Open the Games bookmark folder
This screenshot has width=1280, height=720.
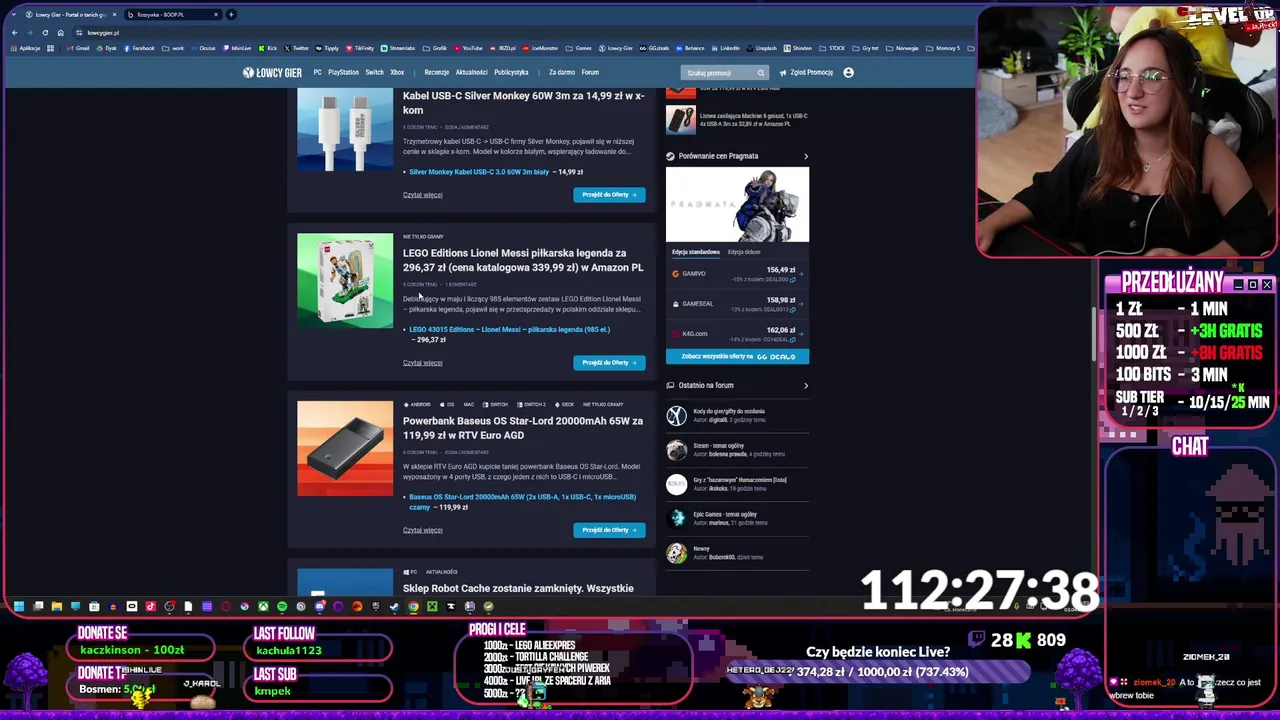click(580, 48)
